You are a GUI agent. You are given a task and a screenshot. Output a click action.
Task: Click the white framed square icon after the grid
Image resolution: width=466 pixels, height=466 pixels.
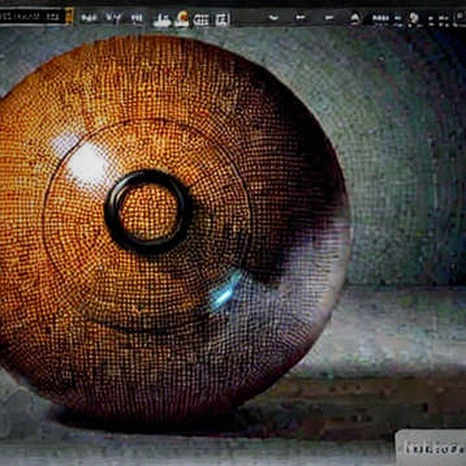click(x=222, y=19)
